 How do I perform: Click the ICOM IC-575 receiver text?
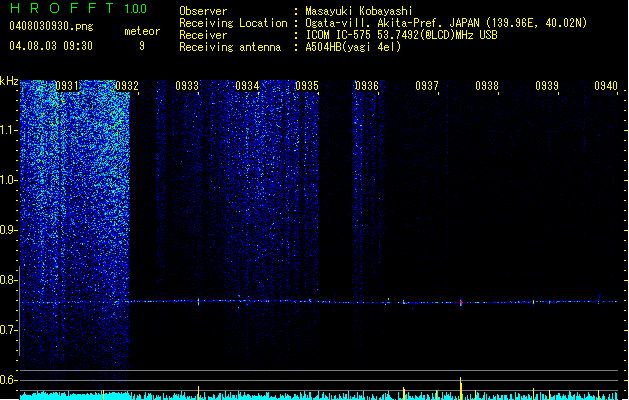pyautogui.click(x=401, y=35)
